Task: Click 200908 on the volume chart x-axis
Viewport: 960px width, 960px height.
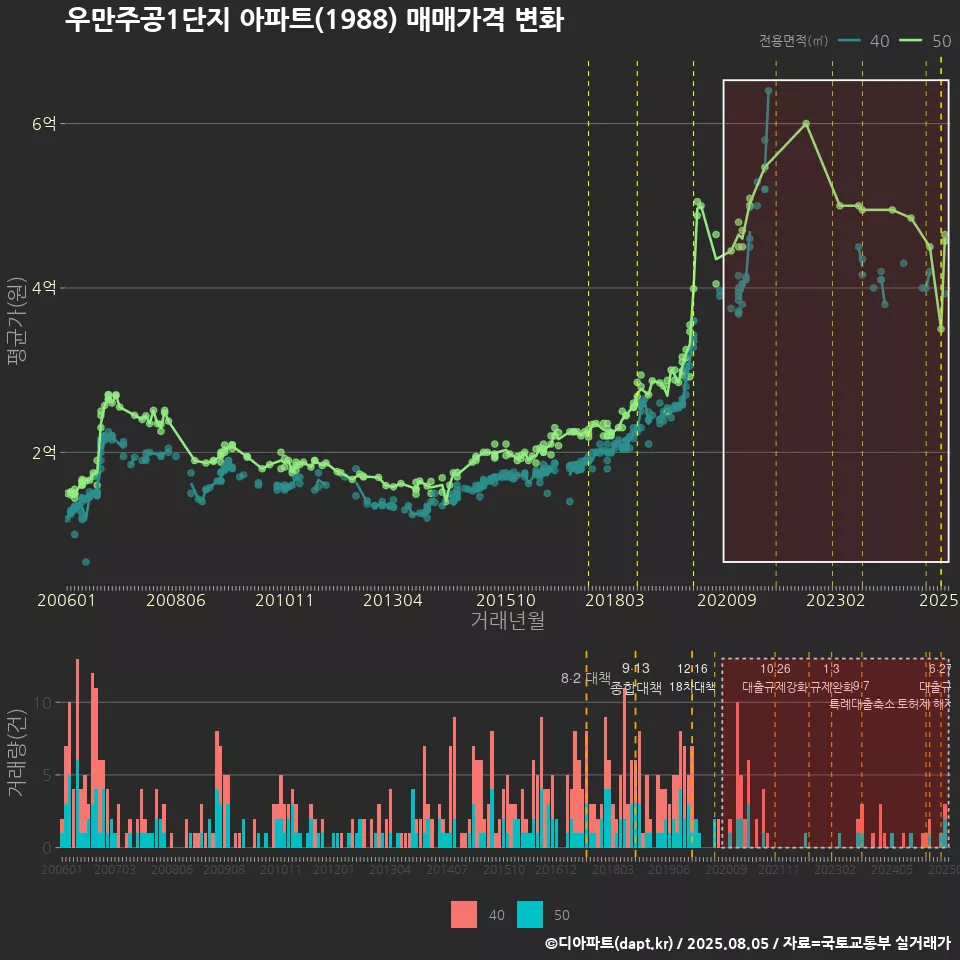Action: [224, 869]
